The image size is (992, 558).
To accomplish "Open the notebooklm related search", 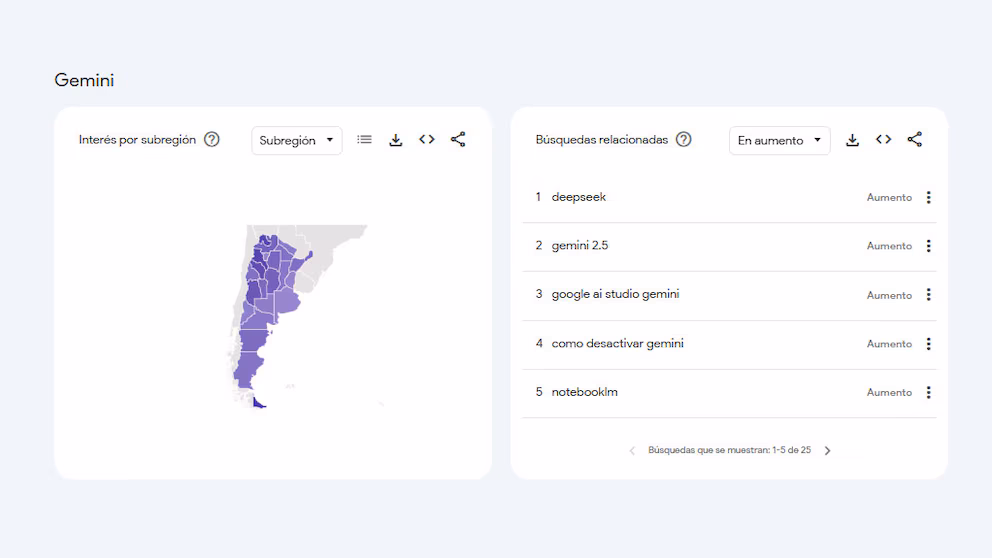I will [585, 392].
